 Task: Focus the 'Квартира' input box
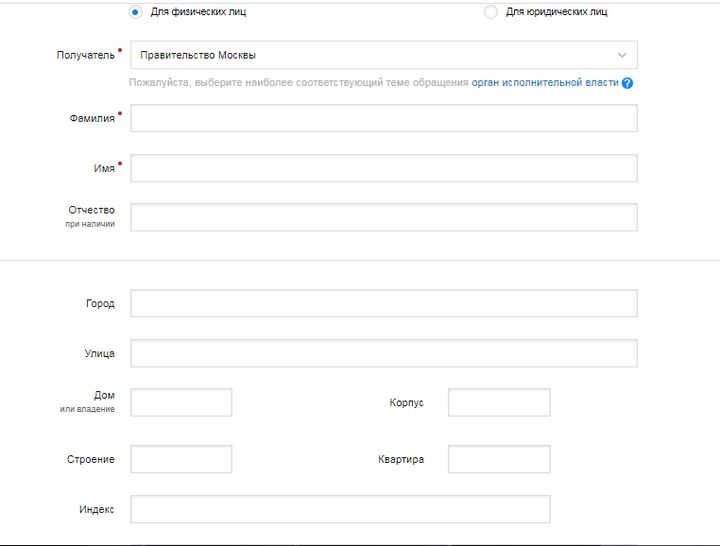point(499,459)
